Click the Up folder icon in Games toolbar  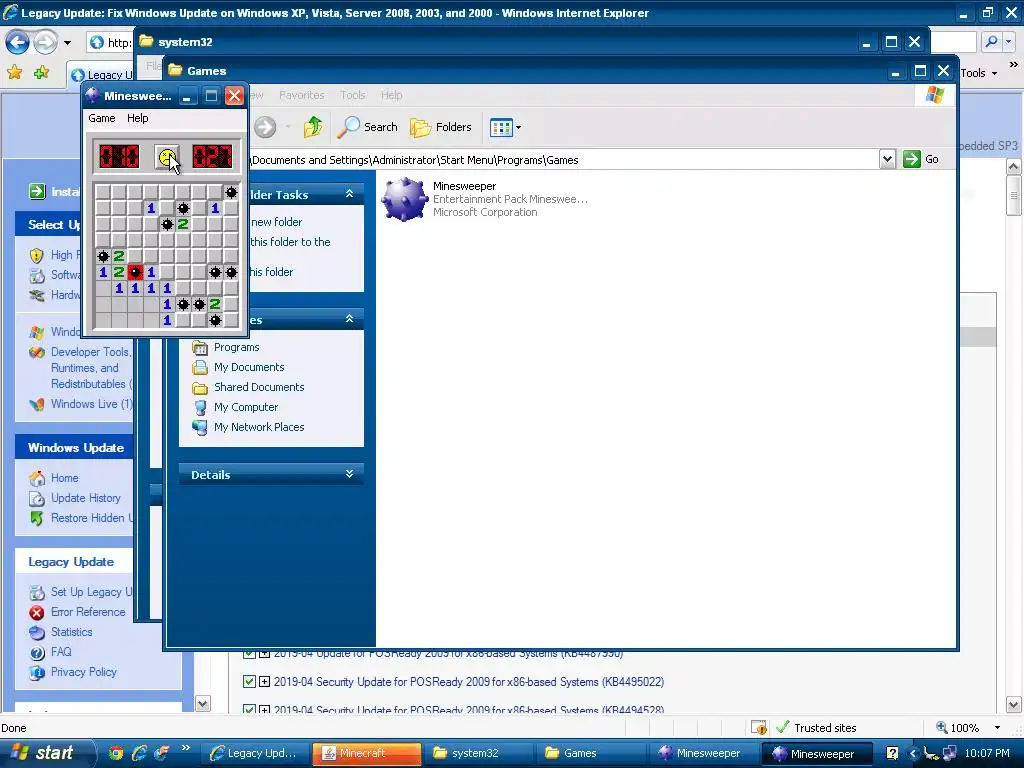point(313,127)
